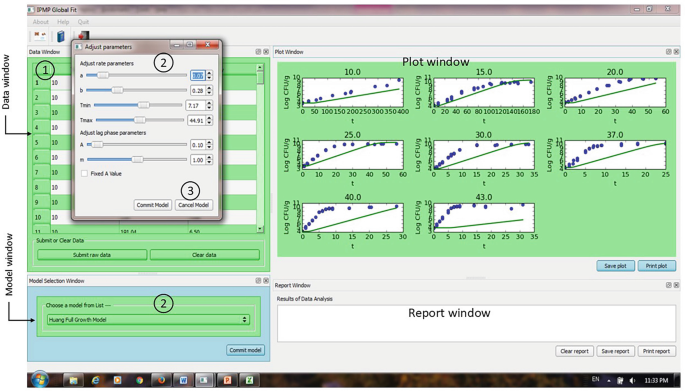685x391 pixels.
Task: Click the Submit raw data button
Action: [x=92, y=255]
